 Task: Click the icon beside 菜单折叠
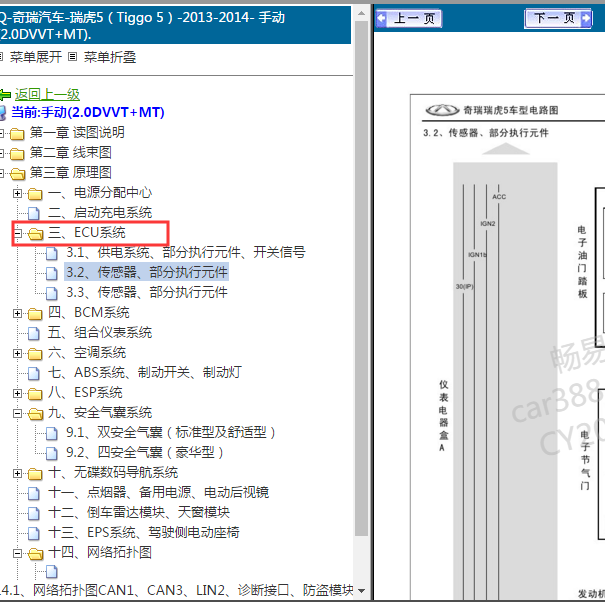click(x=73, y=57)
